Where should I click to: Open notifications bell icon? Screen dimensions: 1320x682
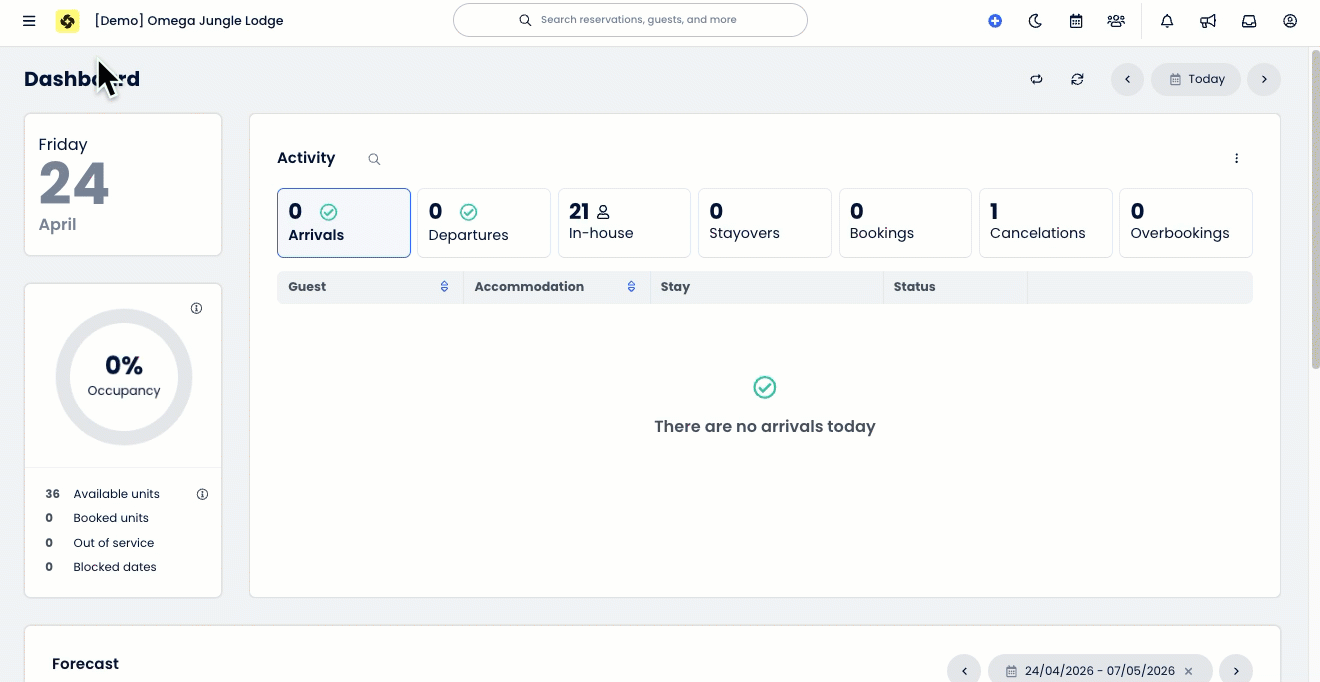[x=1167, y=21]
